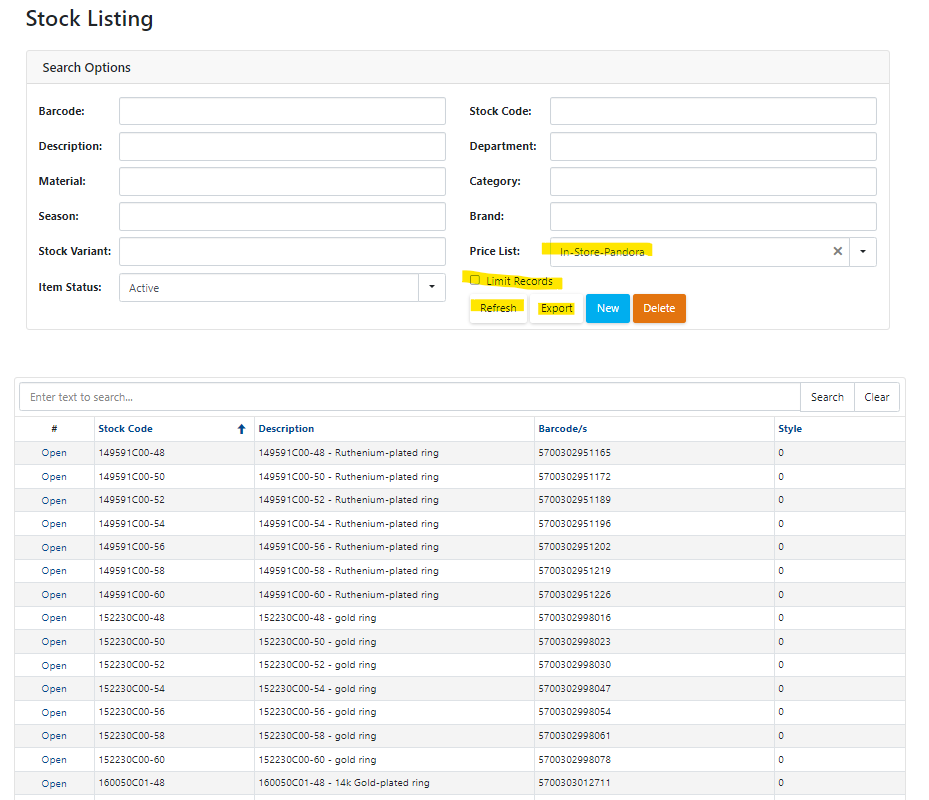The height and width of the screenshot is (800, 929).
Task: Select '149591C00-52 - Ruthenium-plated ring' description
Action: tap(348, 500)
